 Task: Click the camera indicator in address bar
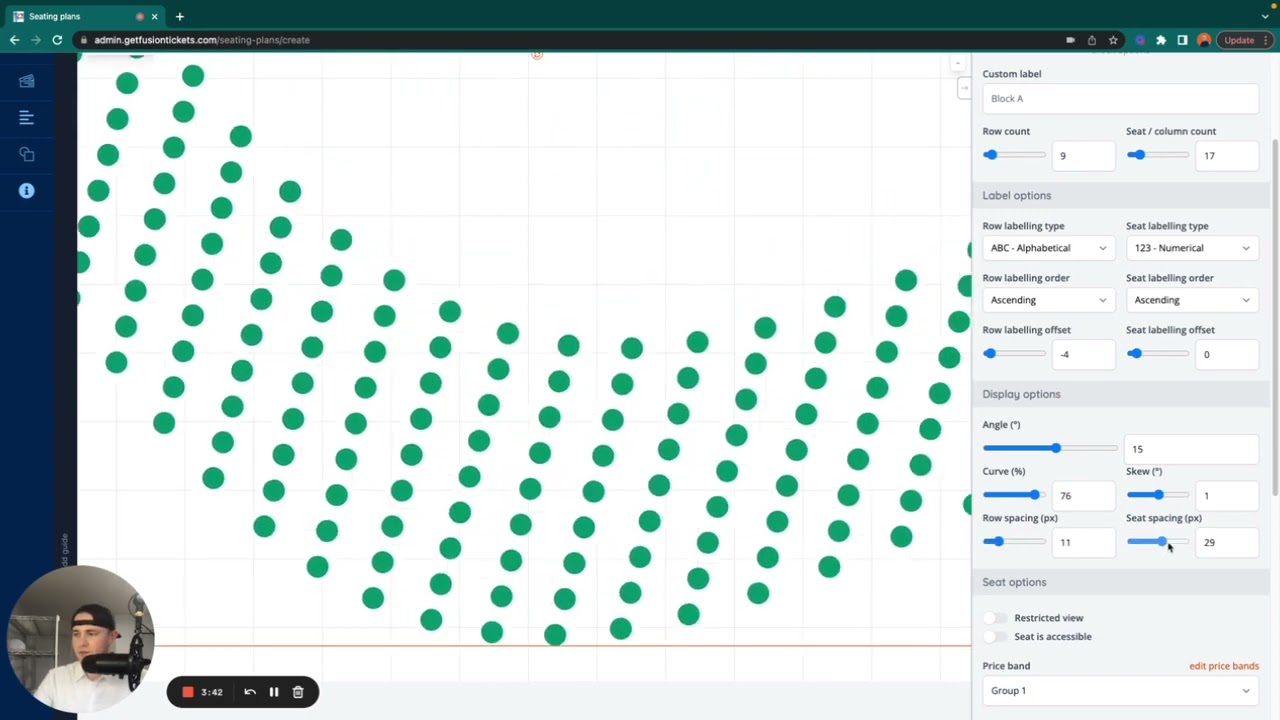point(1070,40)
